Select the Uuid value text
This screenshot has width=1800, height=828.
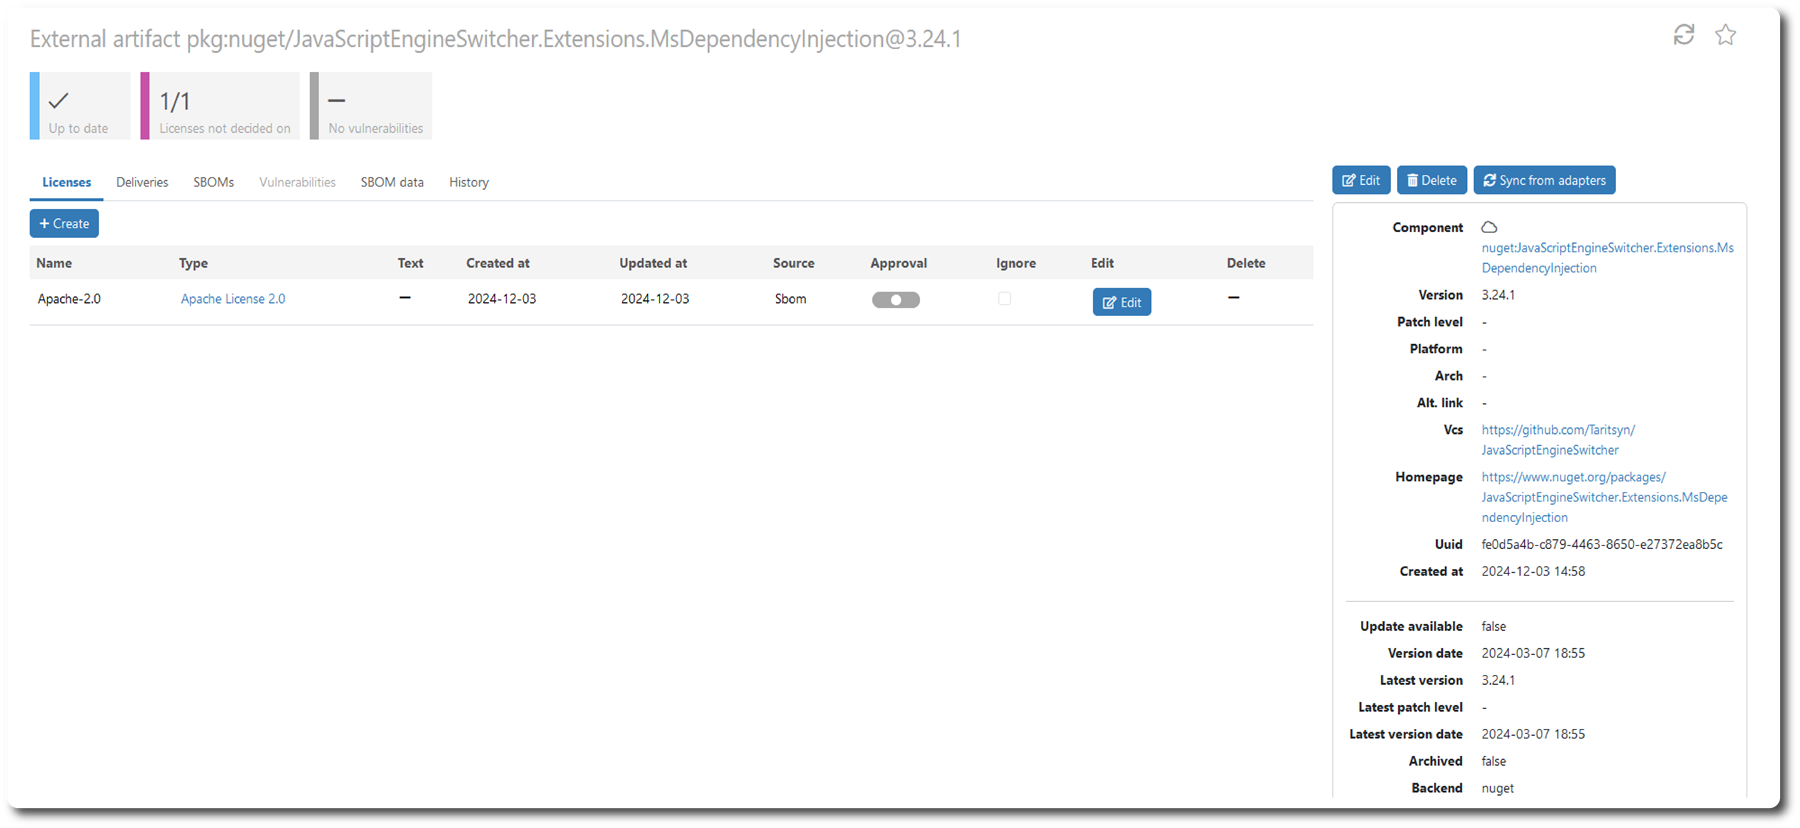1602,545
